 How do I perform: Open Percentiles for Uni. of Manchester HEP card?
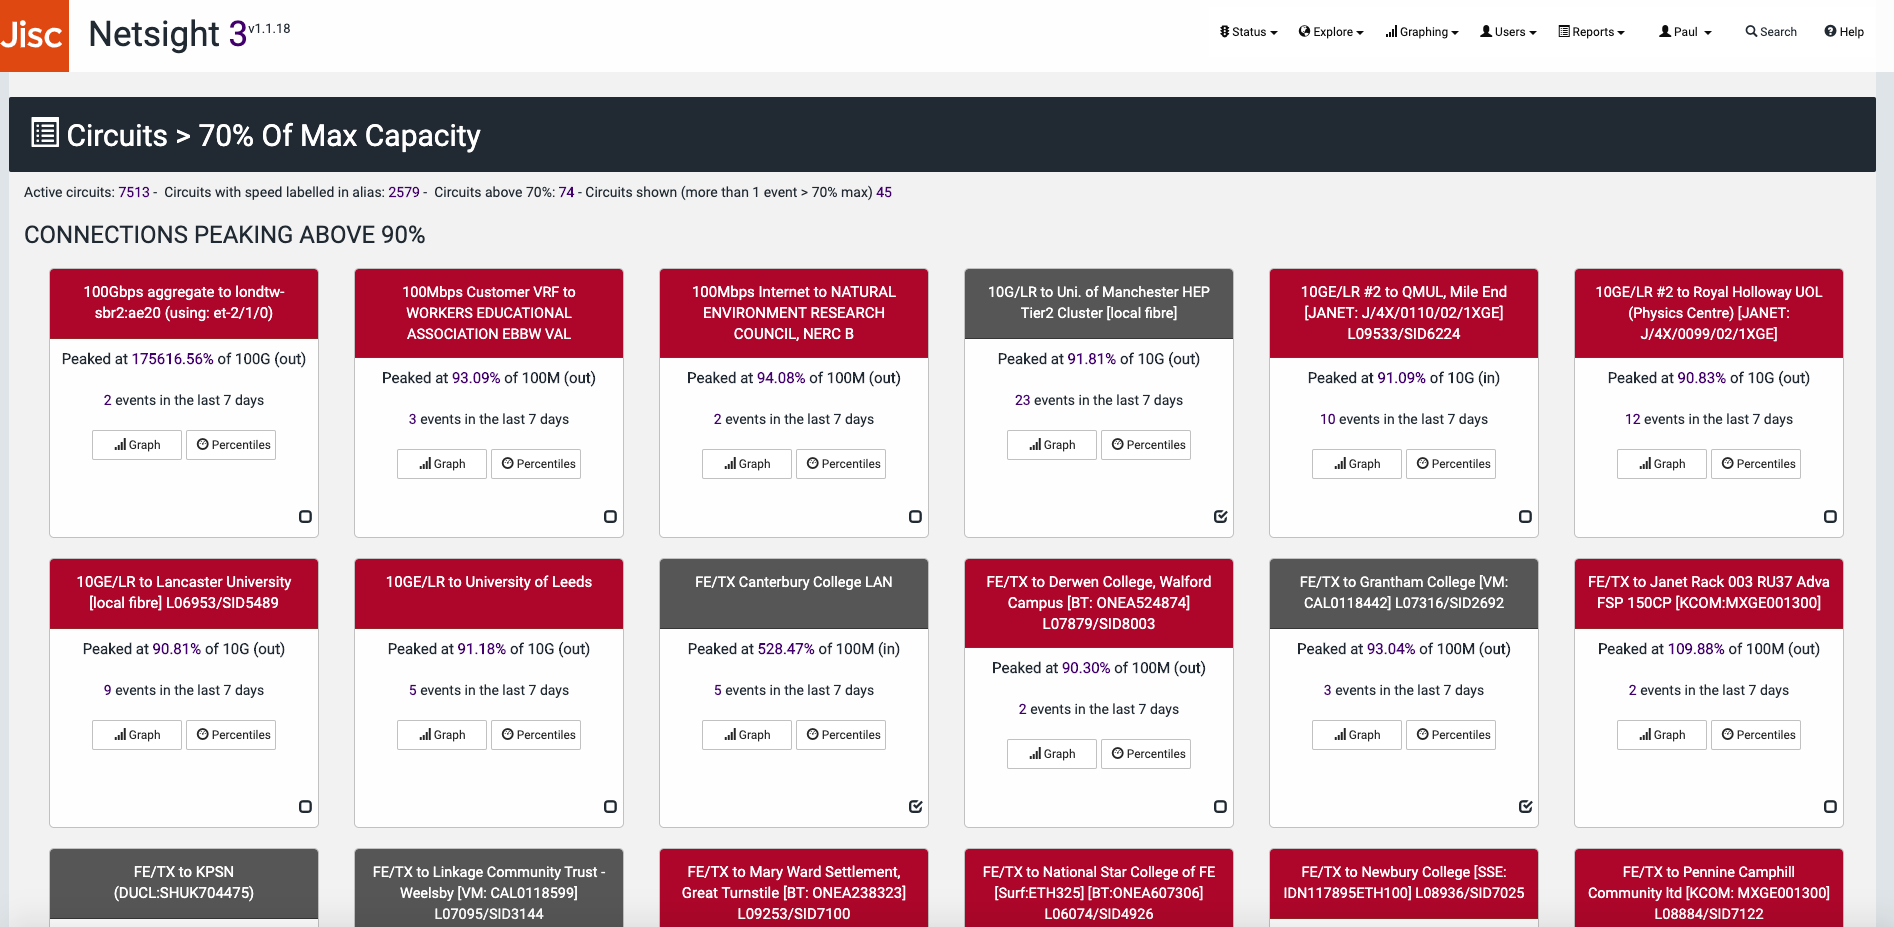pyautogui.click(x=1146, y=445)
